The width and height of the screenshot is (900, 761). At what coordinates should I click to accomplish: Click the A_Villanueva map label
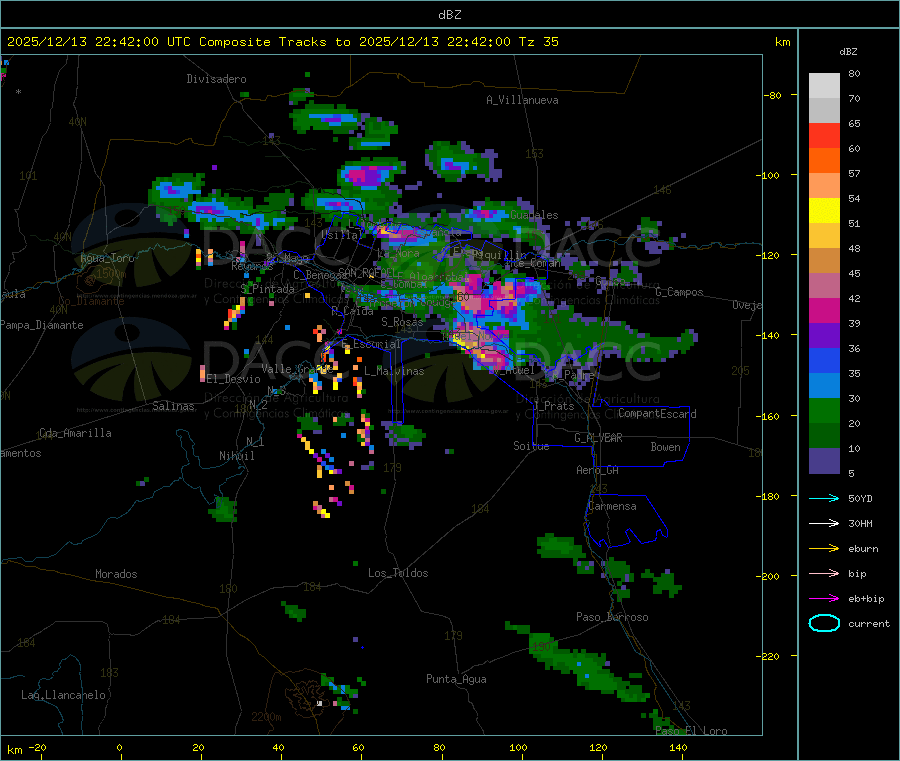point(522,100)
